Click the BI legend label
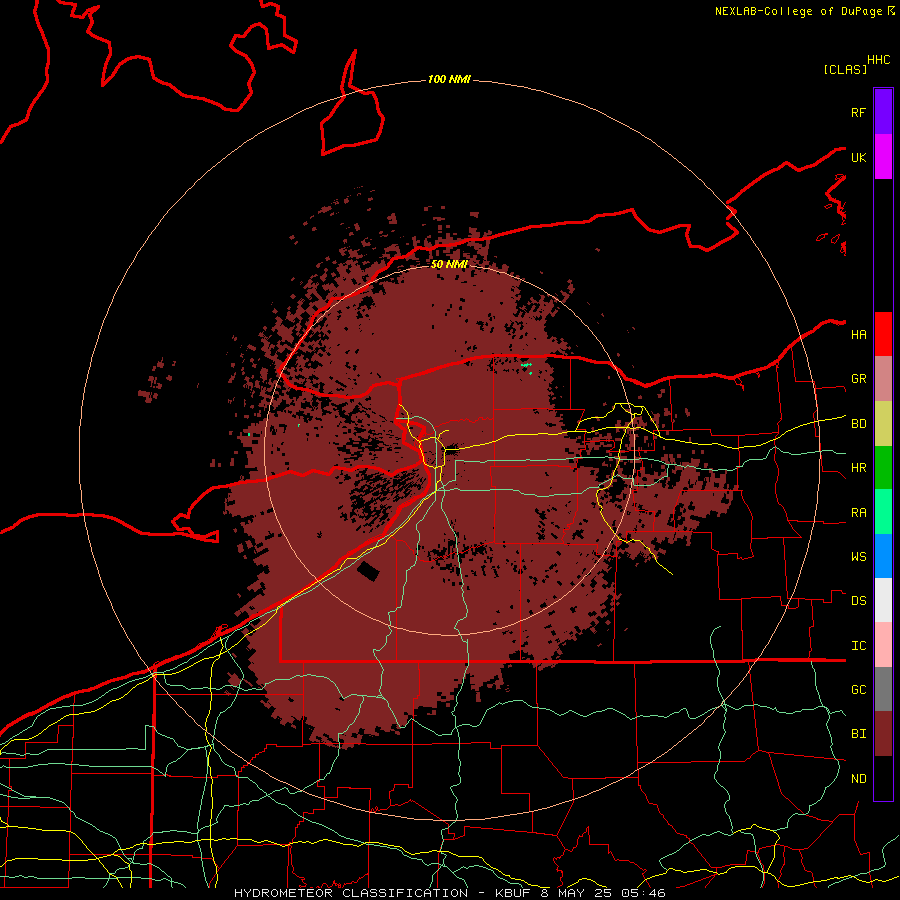This screenshot has height=900, width=900. [x=858, y=734]
